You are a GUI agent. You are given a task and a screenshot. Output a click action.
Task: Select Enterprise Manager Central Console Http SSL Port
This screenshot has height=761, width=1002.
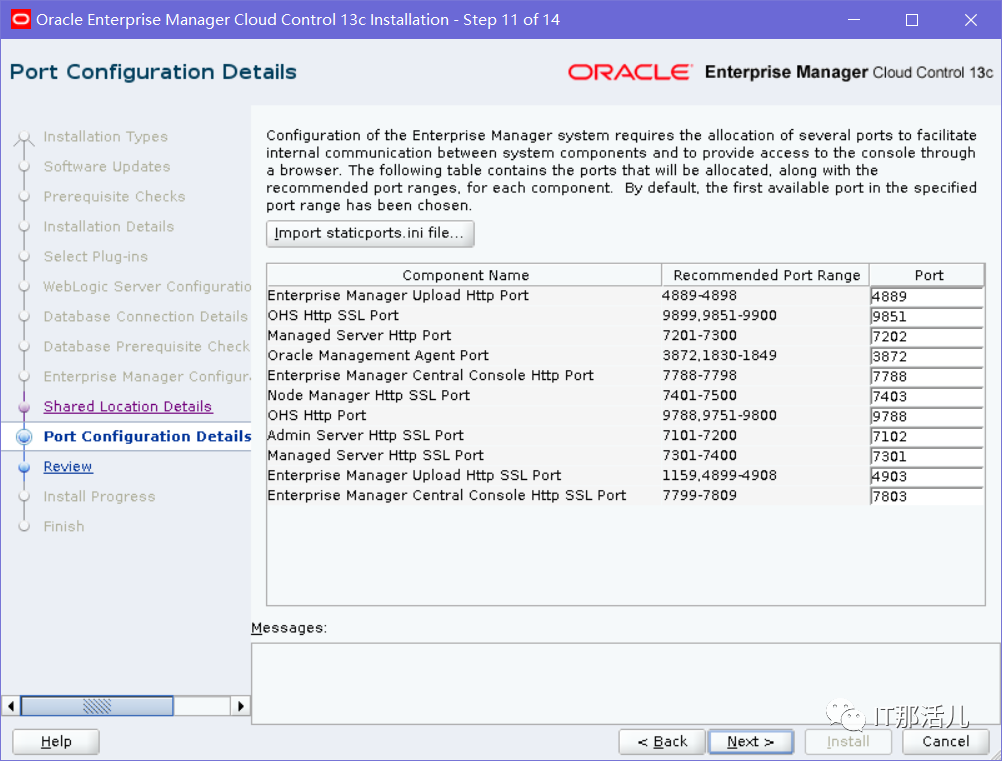pyautogui.click(x=447, y=495)
